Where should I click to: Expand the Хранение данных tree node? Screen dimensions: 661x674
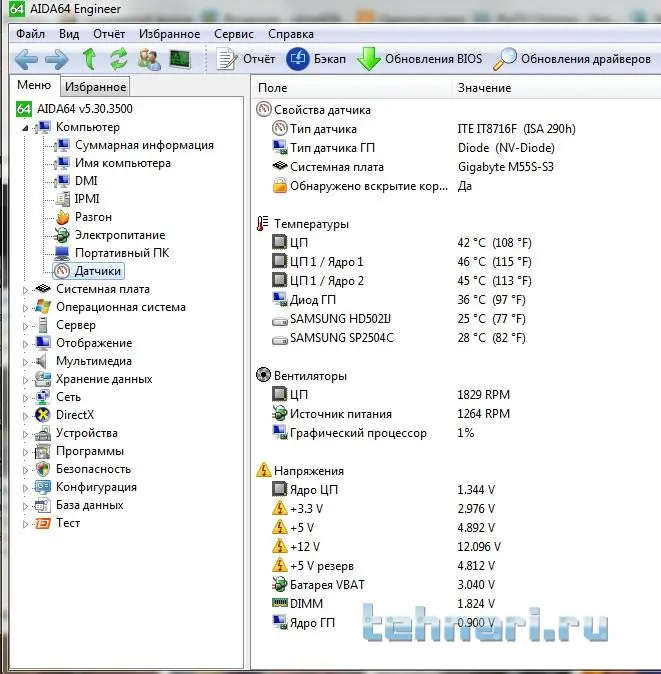point(25,380)
